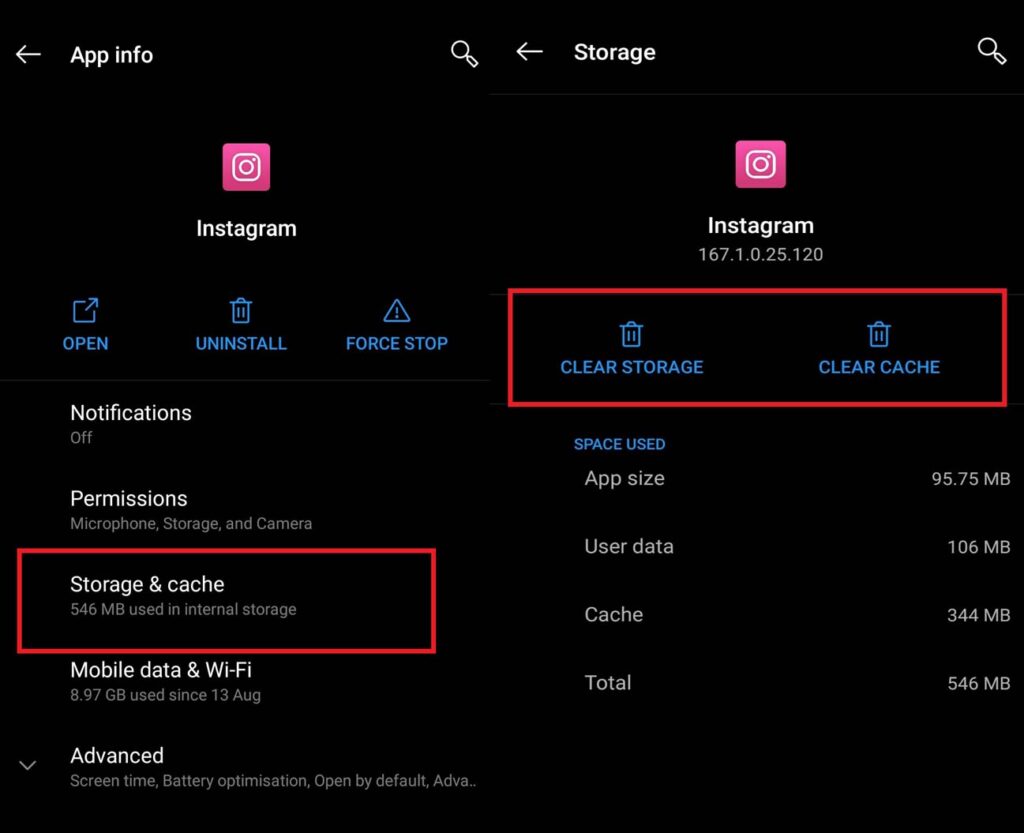The height and width of the screenshot is (833, 1024).
Task: Tap the CLEAR STORAGE button label
Action: (x=632, y=367)
